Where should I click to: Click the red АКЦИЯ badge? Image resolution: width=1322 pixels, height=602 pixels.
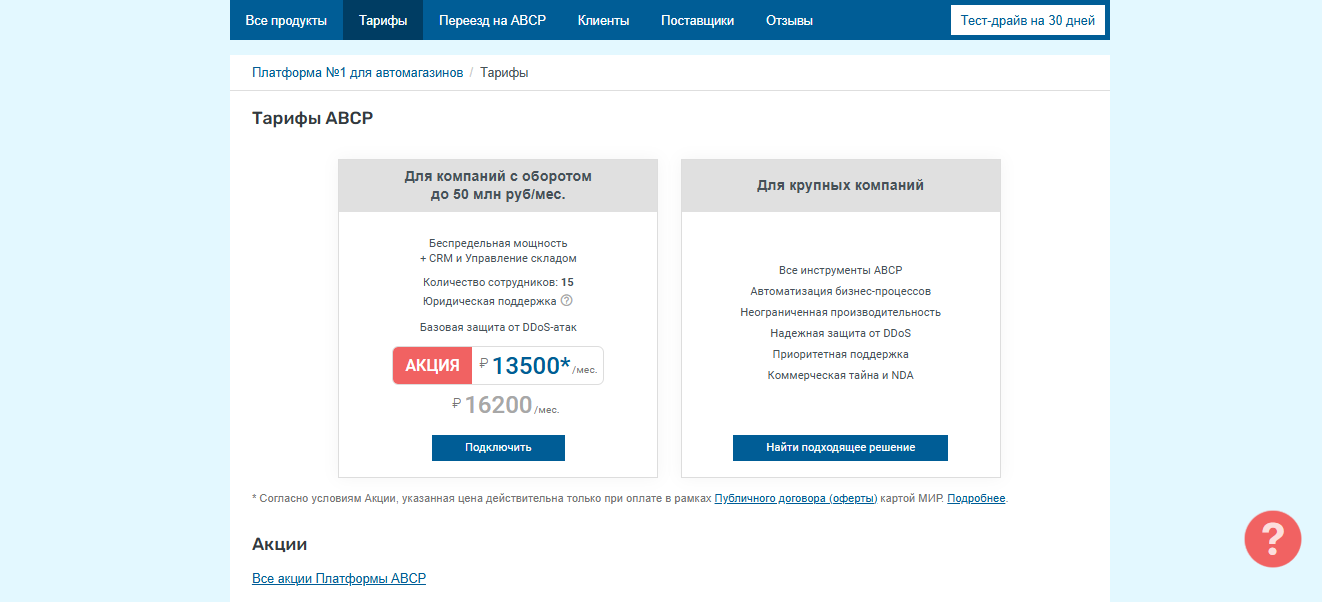(432, 366)
